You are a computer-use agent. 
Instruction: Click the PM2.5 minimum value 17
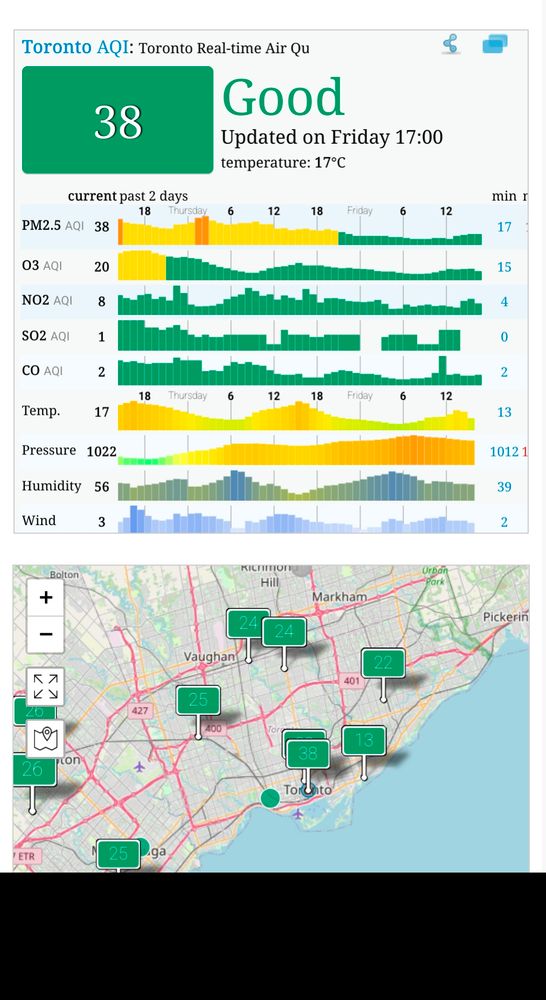(x=505, y=226)
